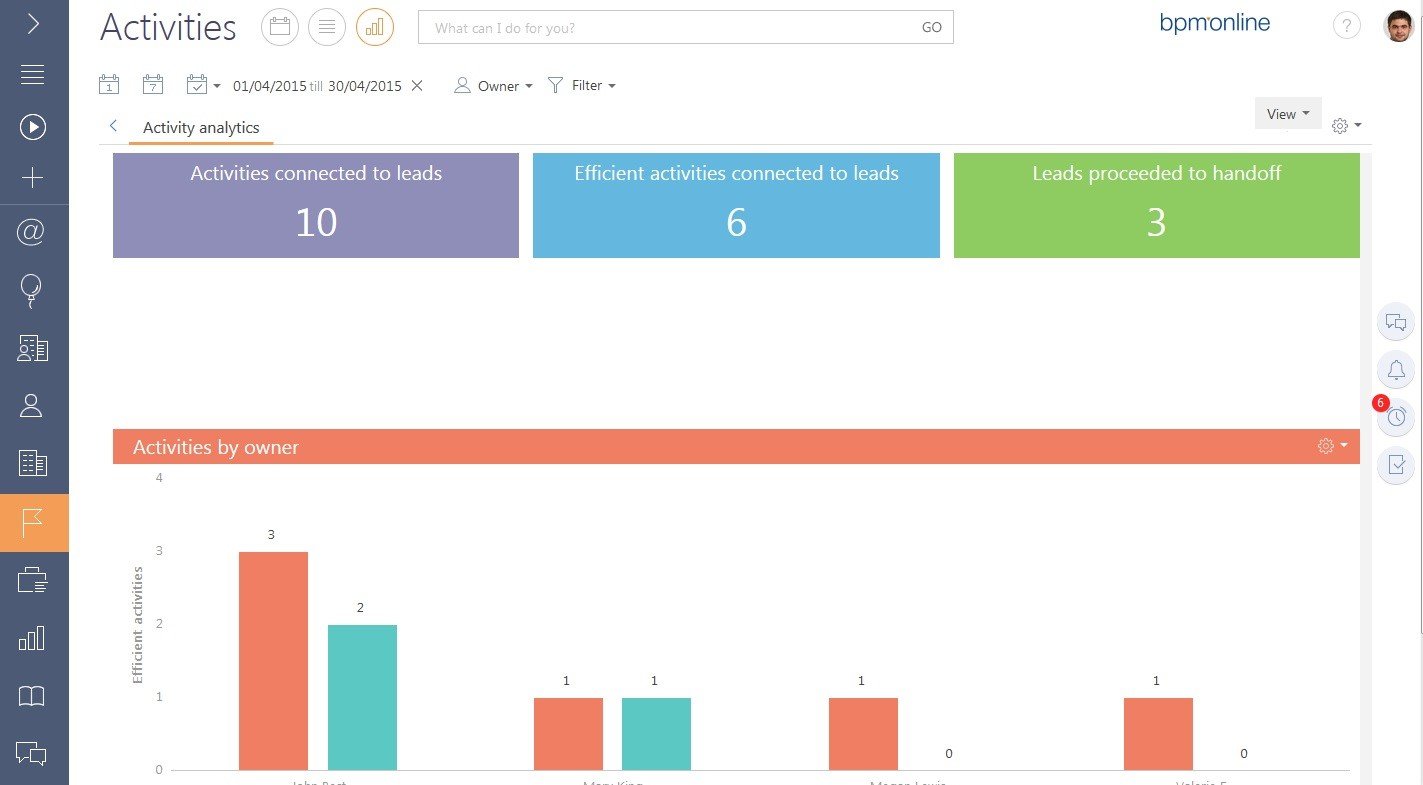
Task: Click the run process play icon
Action: click(x=32, y=127)
